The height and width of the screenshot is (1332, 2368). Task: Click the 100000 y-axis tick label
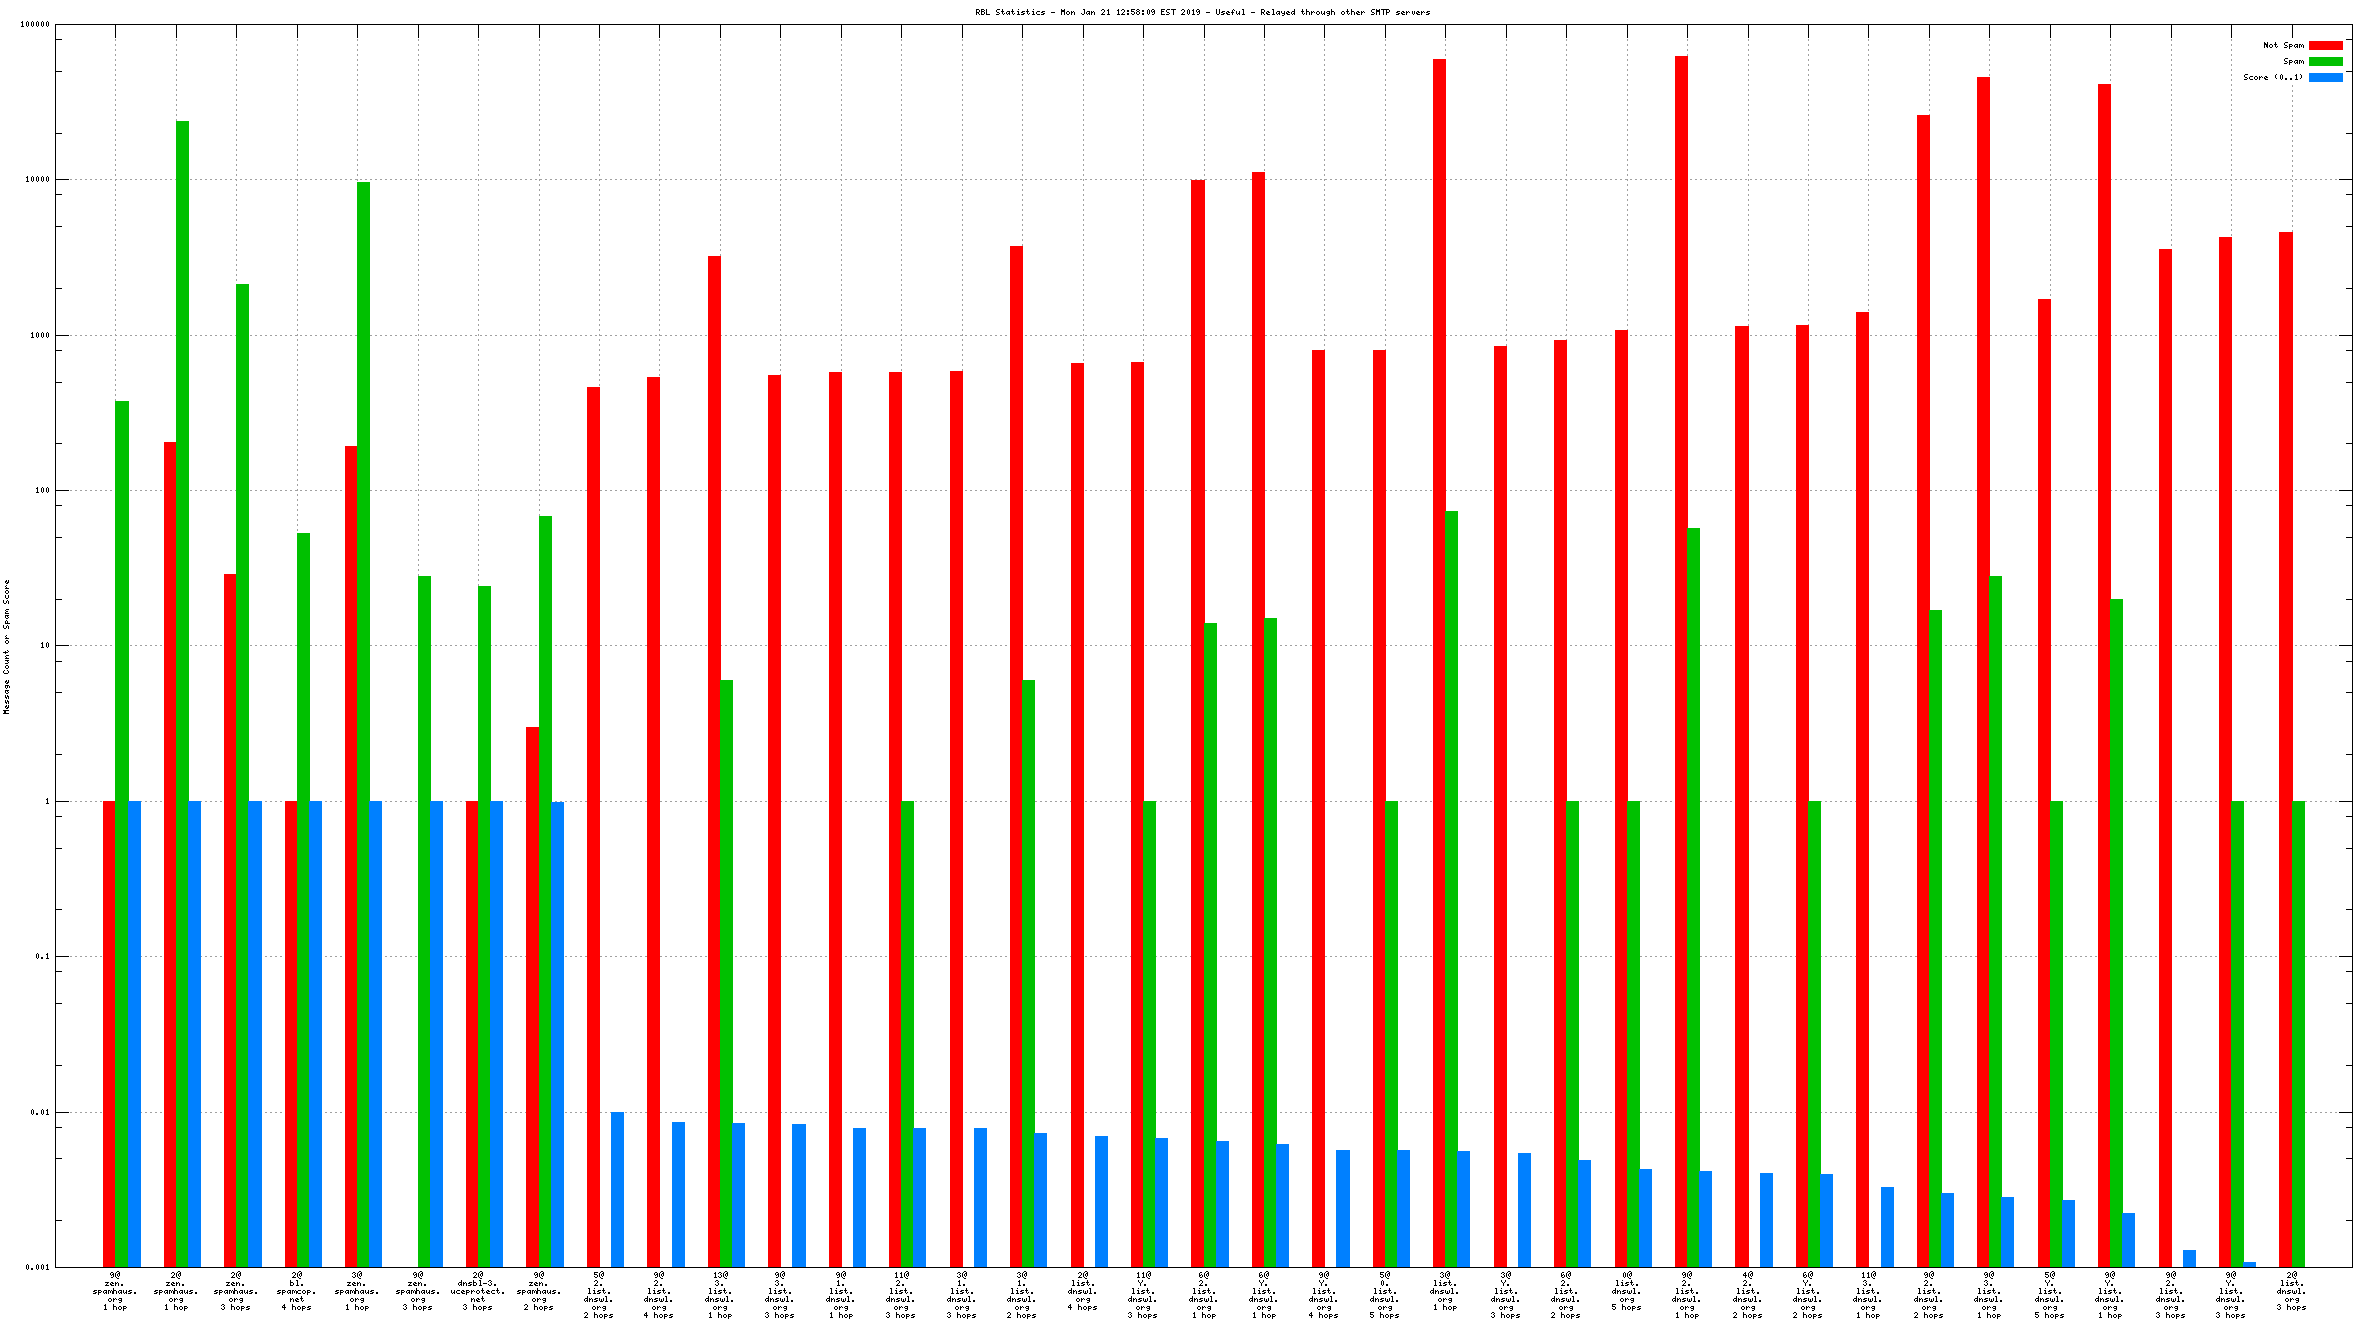[34, 24]
